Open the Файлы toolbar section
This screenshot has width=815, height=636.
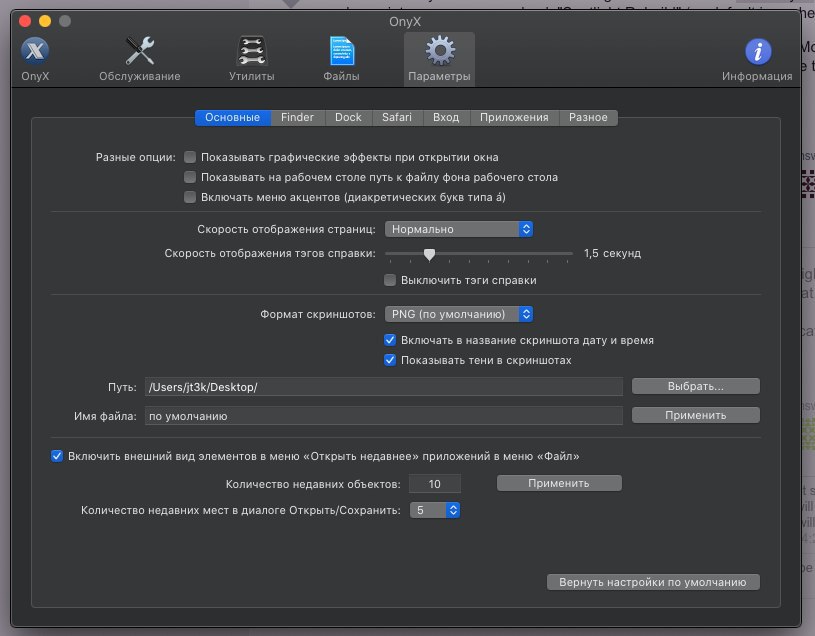click(341, 59)
